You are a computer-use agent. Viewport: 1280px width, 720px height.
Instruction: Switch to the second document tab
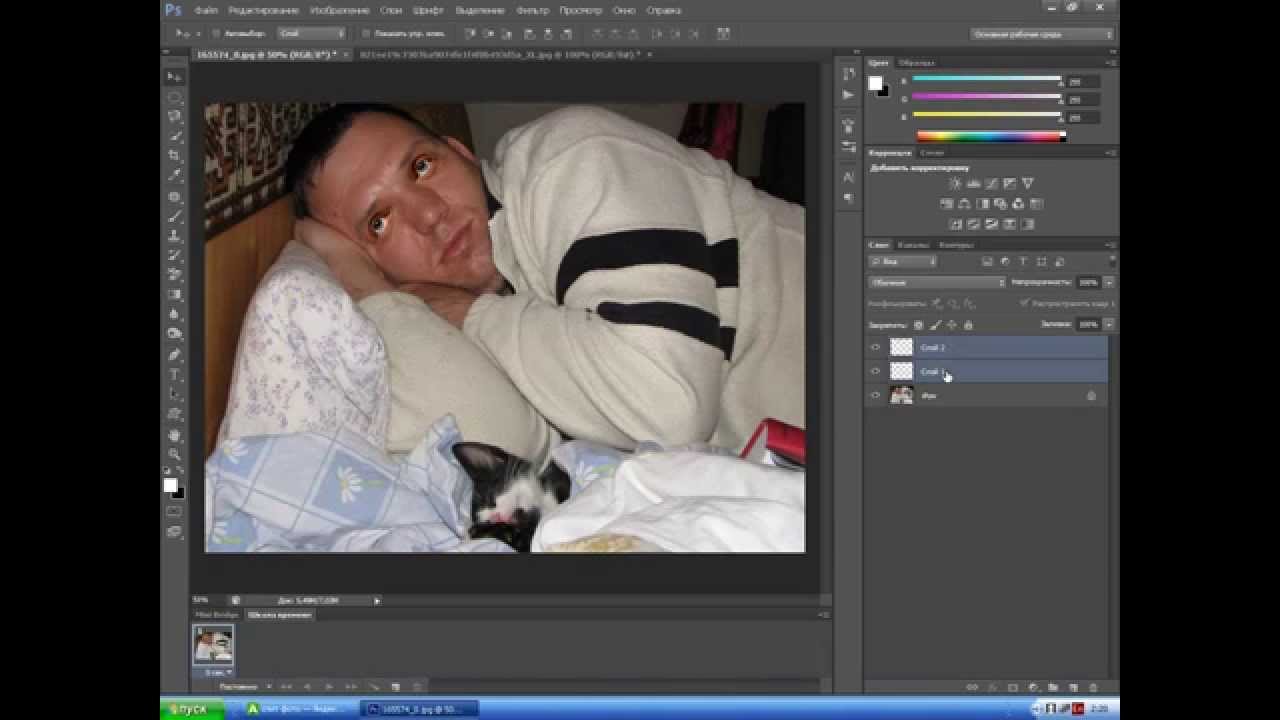point(504,54)
